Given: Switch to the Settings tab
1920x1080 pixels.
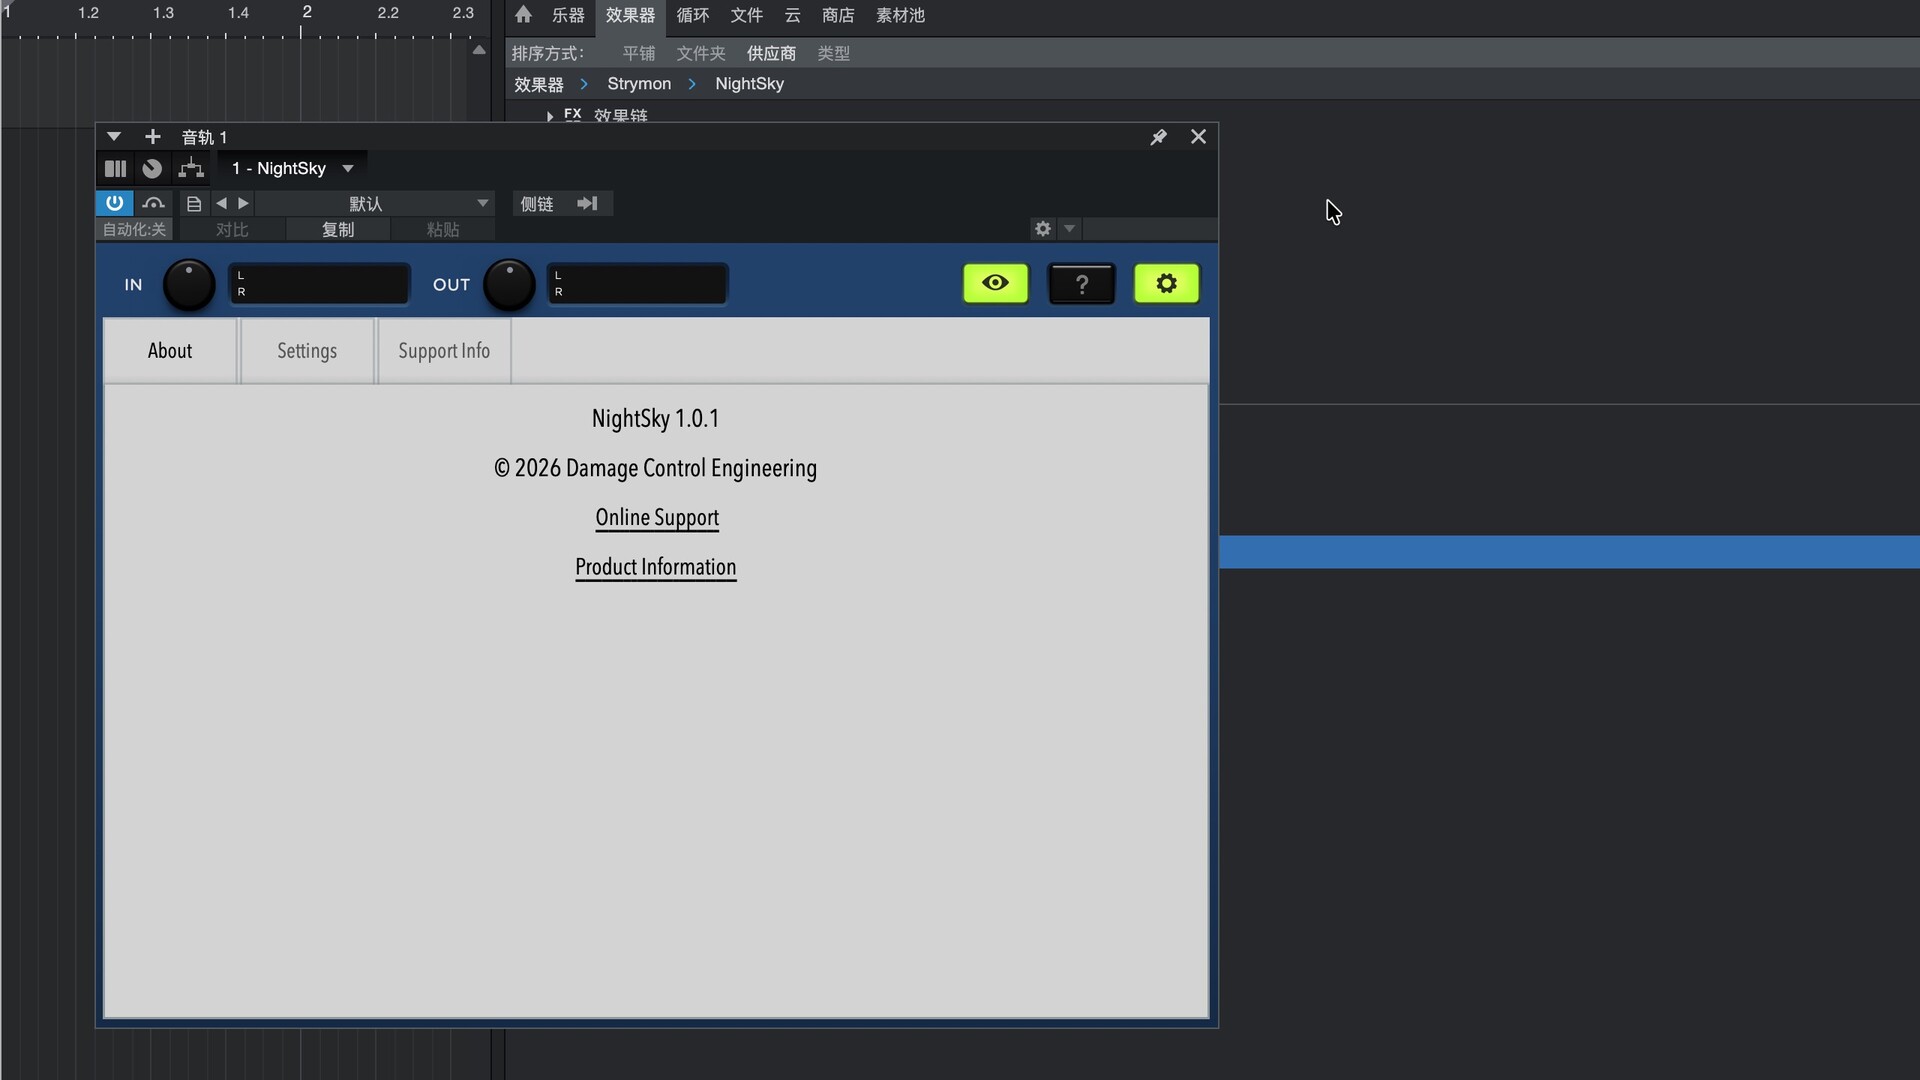Looking at the screenshot, I should click(x=307, y=351).
